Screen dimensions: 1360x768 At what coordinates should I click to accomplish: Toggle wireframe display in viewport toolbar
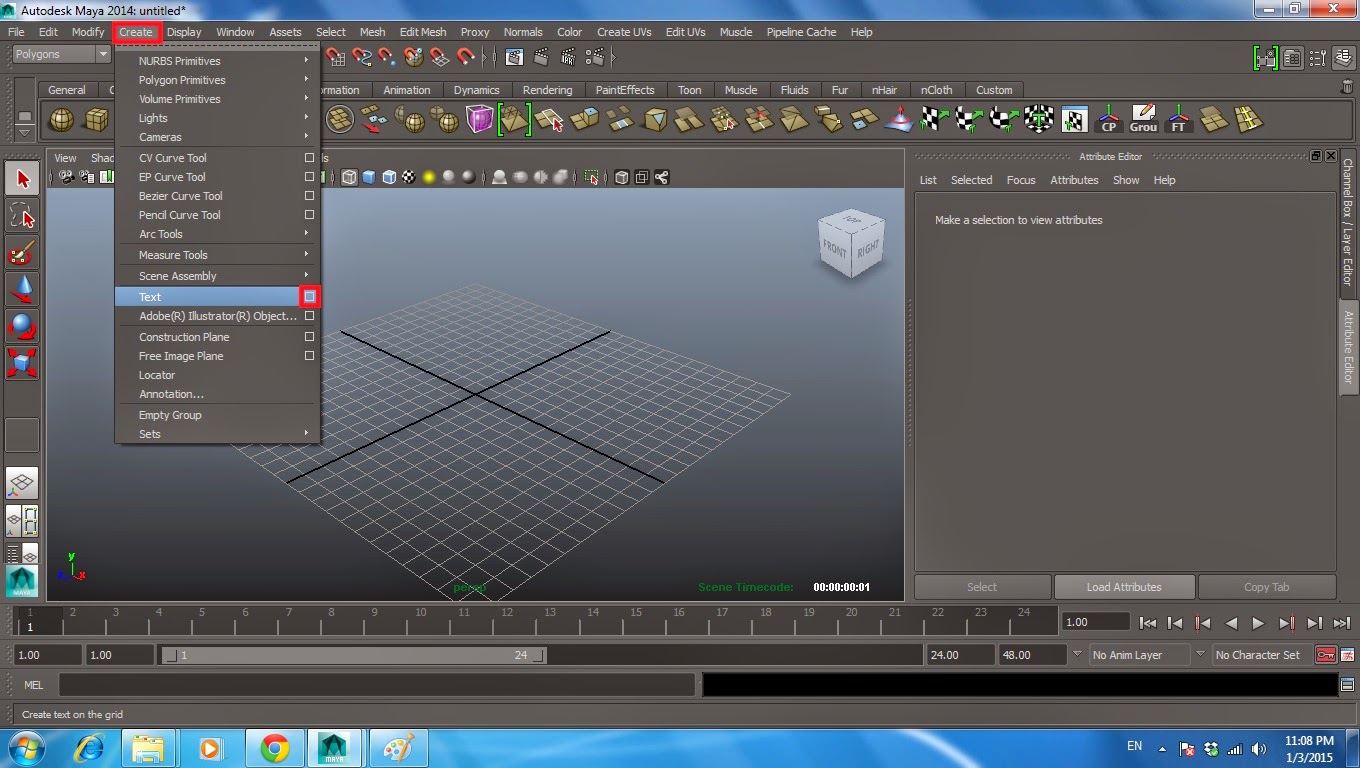349,177
